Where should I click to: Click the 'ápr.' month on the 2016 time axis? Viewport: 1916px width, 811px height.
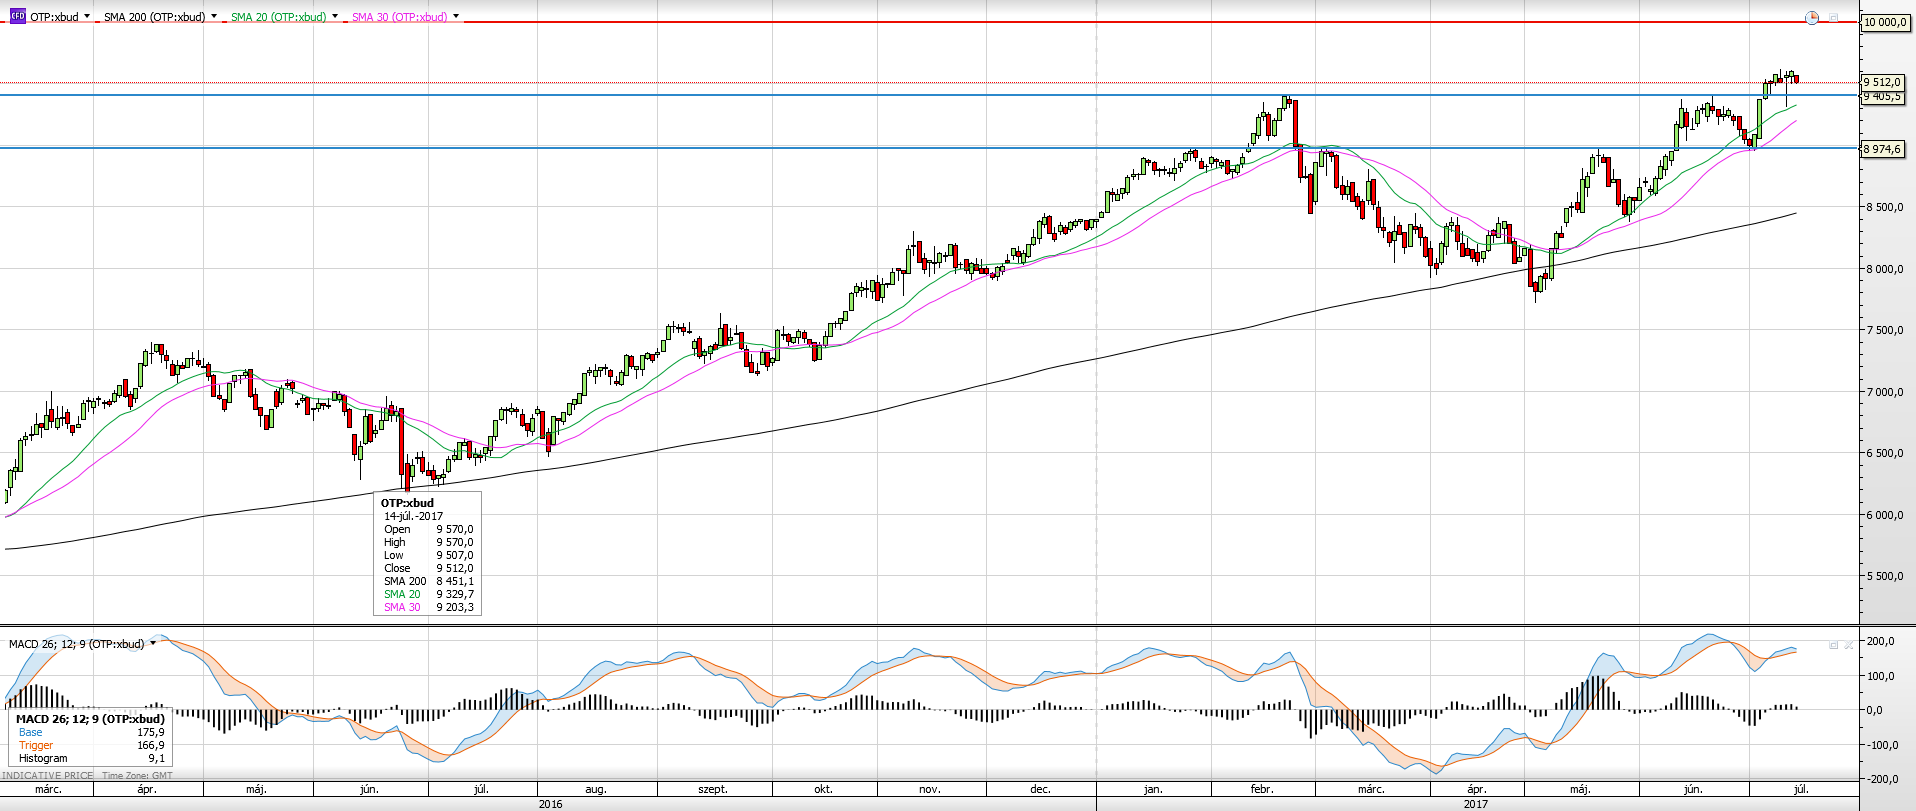pos(147,789)
